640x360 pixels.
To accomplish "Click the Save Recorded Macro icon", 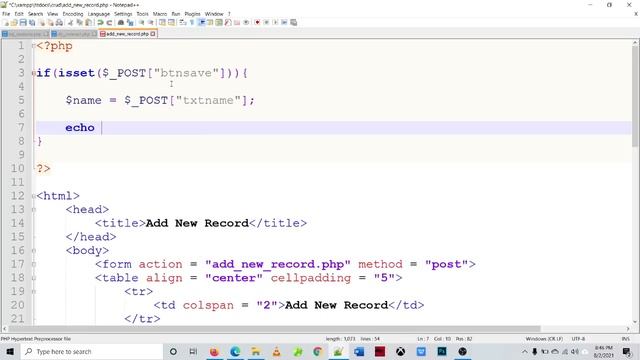I will click(293, 22).
